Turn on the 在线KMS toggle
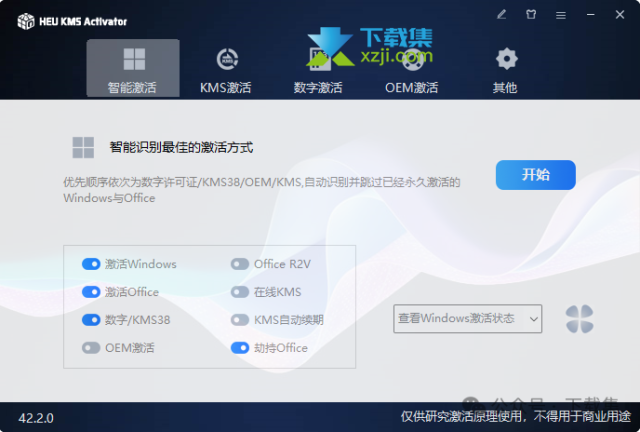 [x=240, y=292]
